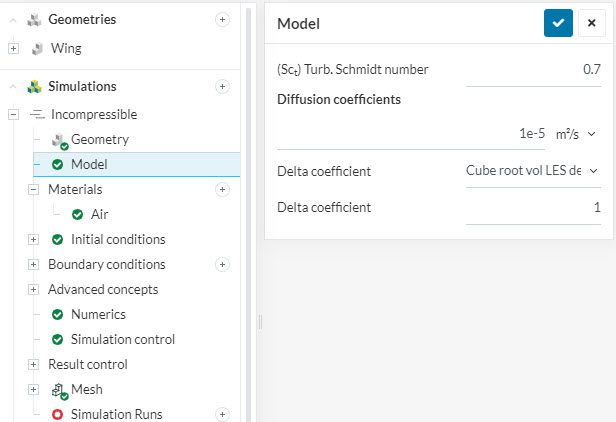This screenshot has height=422, width=616.
Task: Collapse the Incompressible simulation node
Action: click(x=13, y=115)
